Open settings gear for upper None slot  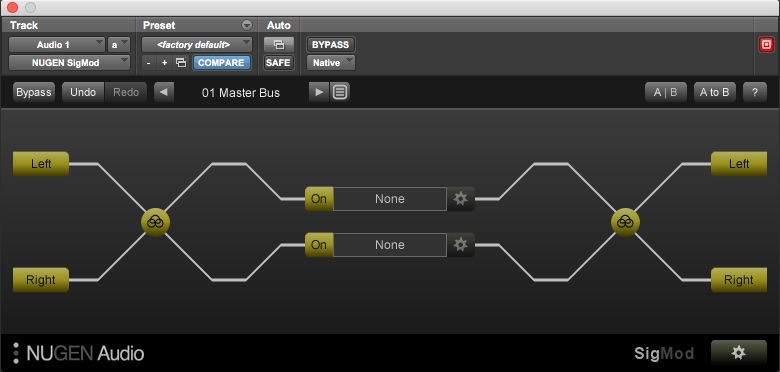point(461,199)
